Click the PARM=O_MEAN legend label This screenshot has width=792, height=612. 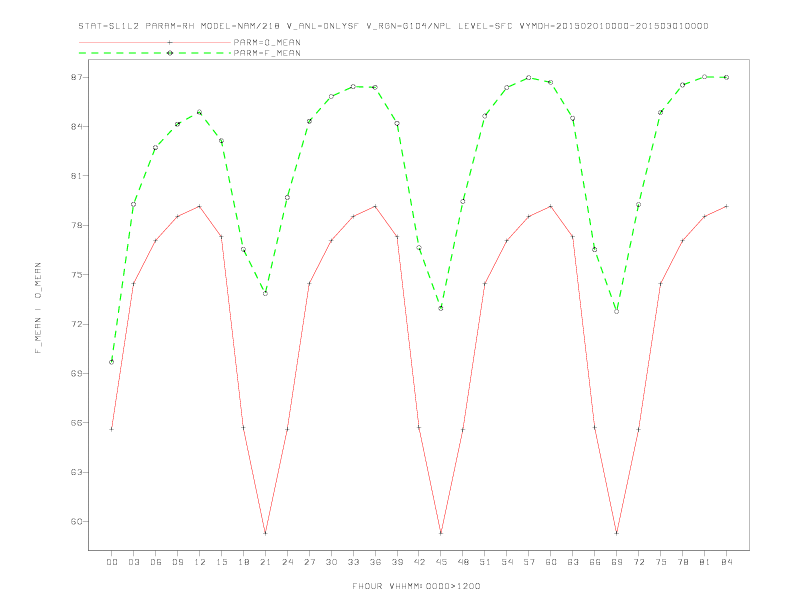(x=267, y=42)
